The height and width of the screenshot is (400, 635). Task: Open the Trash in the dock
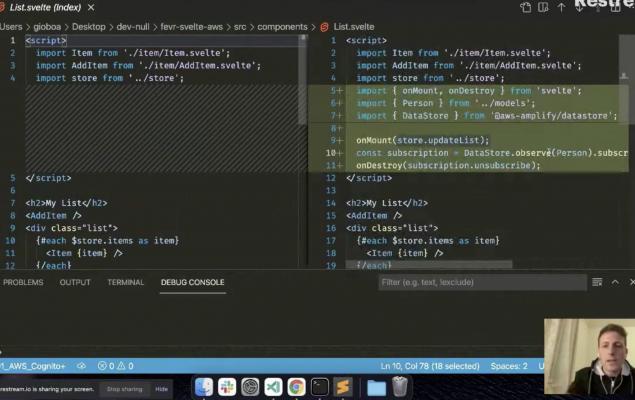(400, 386)
